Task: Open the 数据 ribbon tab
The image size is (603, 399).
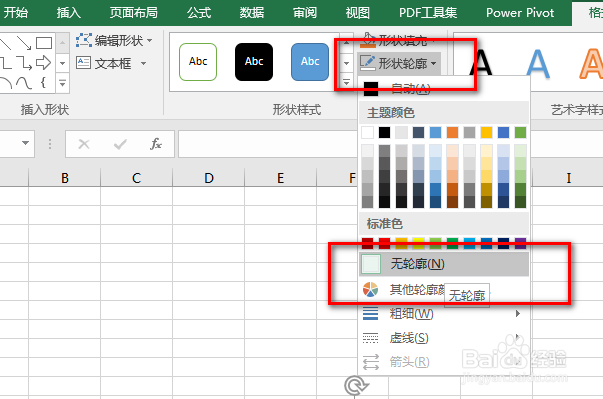Action: (252, 13)
